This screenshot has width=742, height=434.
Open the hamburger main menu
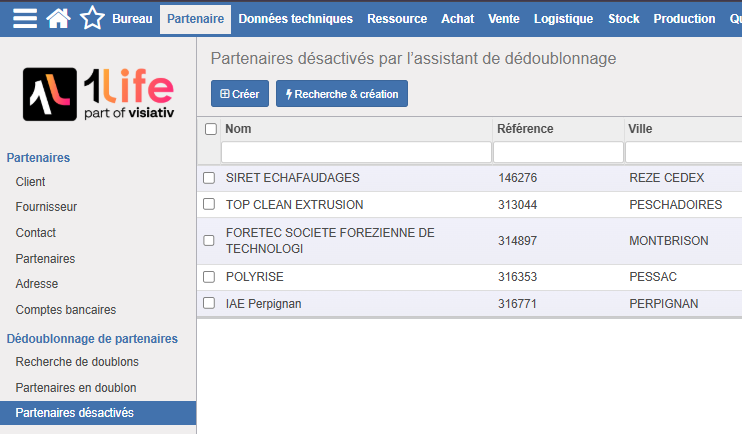pos(25,18)
